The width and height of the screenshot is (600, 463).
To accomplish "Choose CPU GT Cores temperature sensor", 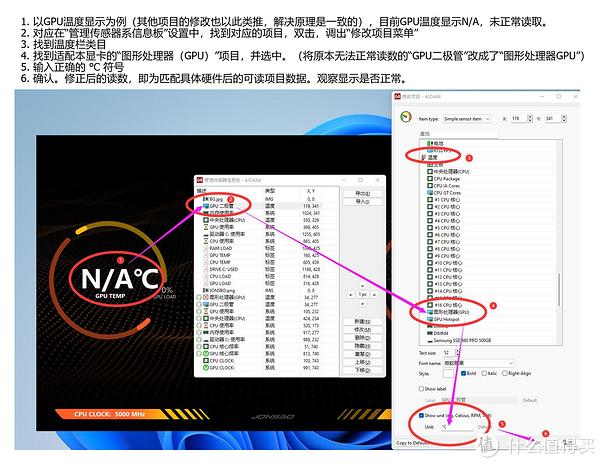I will pyautogui.click(x=446, y=193).
